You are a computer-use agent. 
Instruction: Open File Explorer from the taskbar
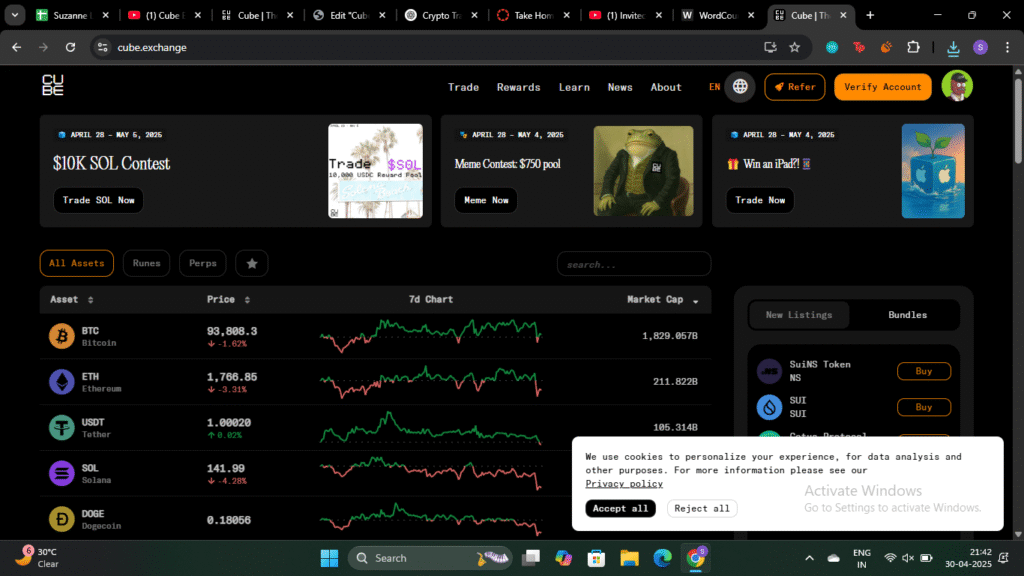click(x=630, y=558)
